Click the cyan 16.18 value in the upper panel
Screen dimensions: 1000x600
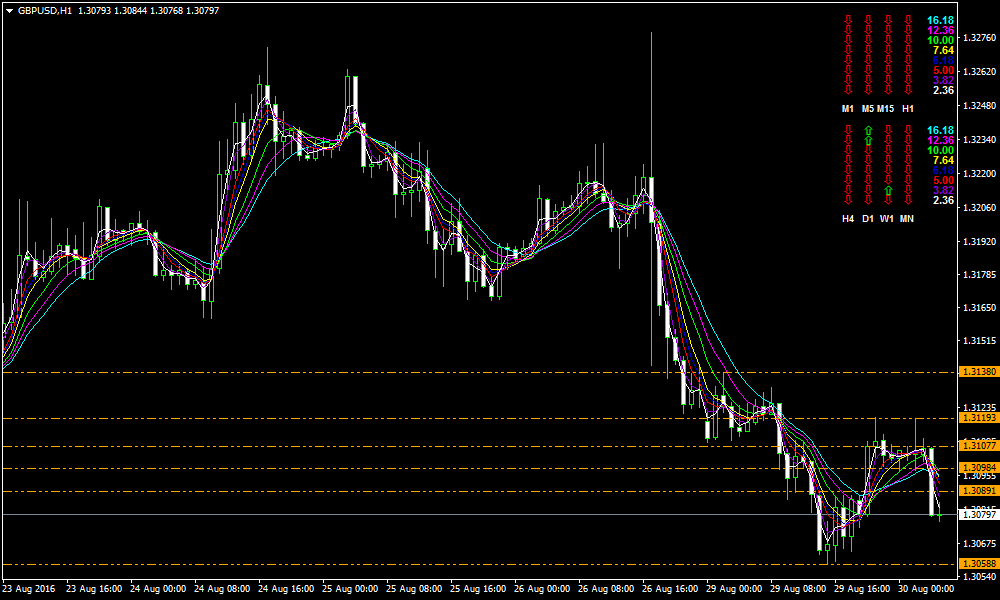tap(940, 20)
